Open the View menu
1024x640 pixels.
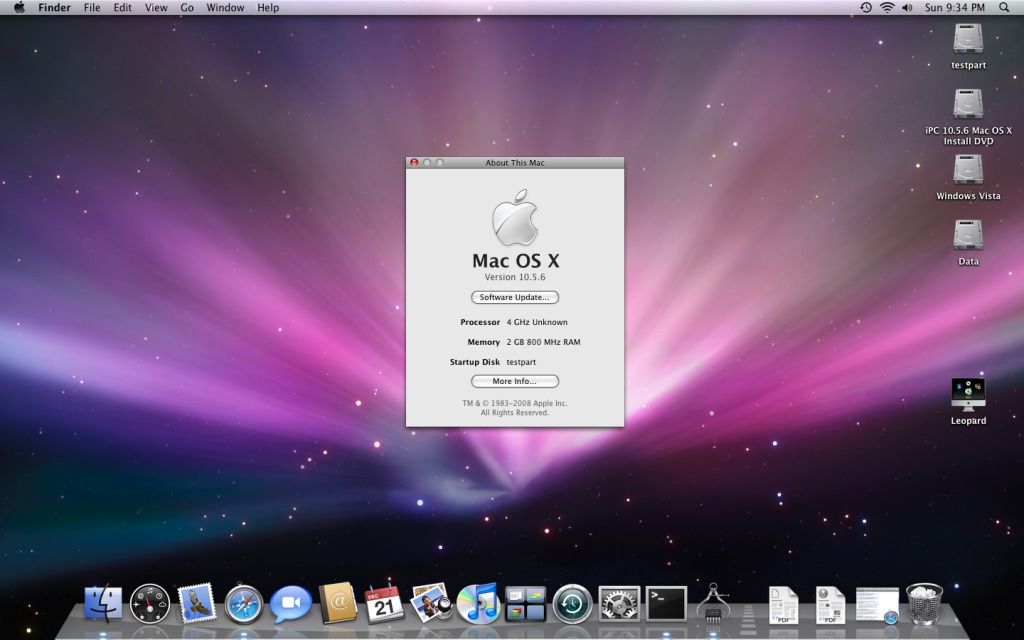click(x=156, y=7)
